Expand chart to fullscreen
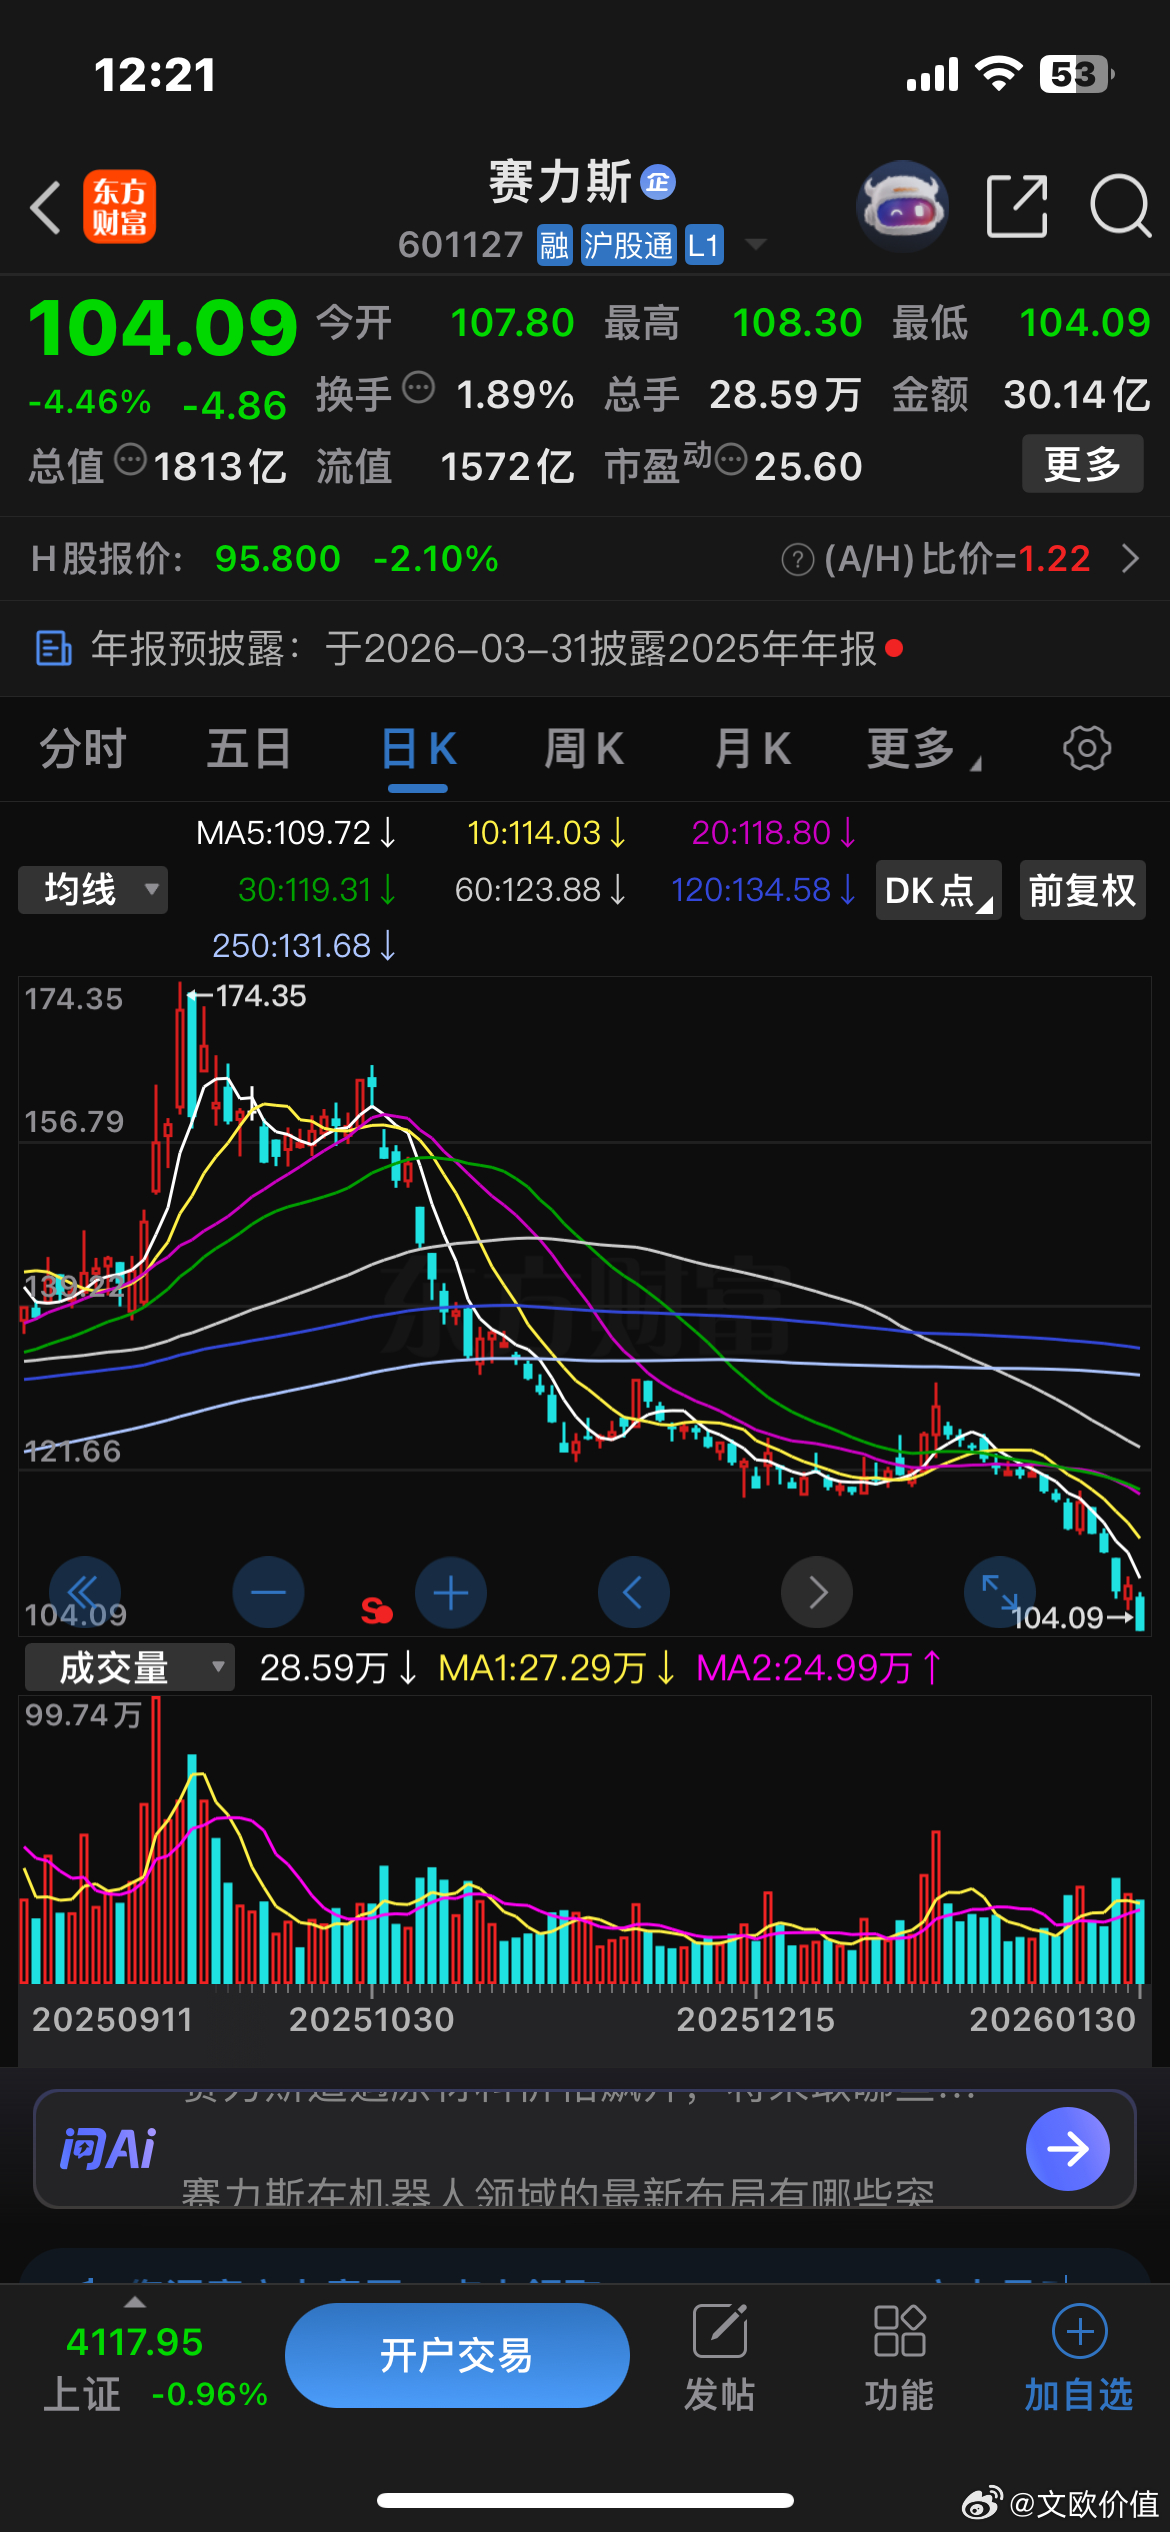The image size is (1170, 2532). tap(1000, 1592)
